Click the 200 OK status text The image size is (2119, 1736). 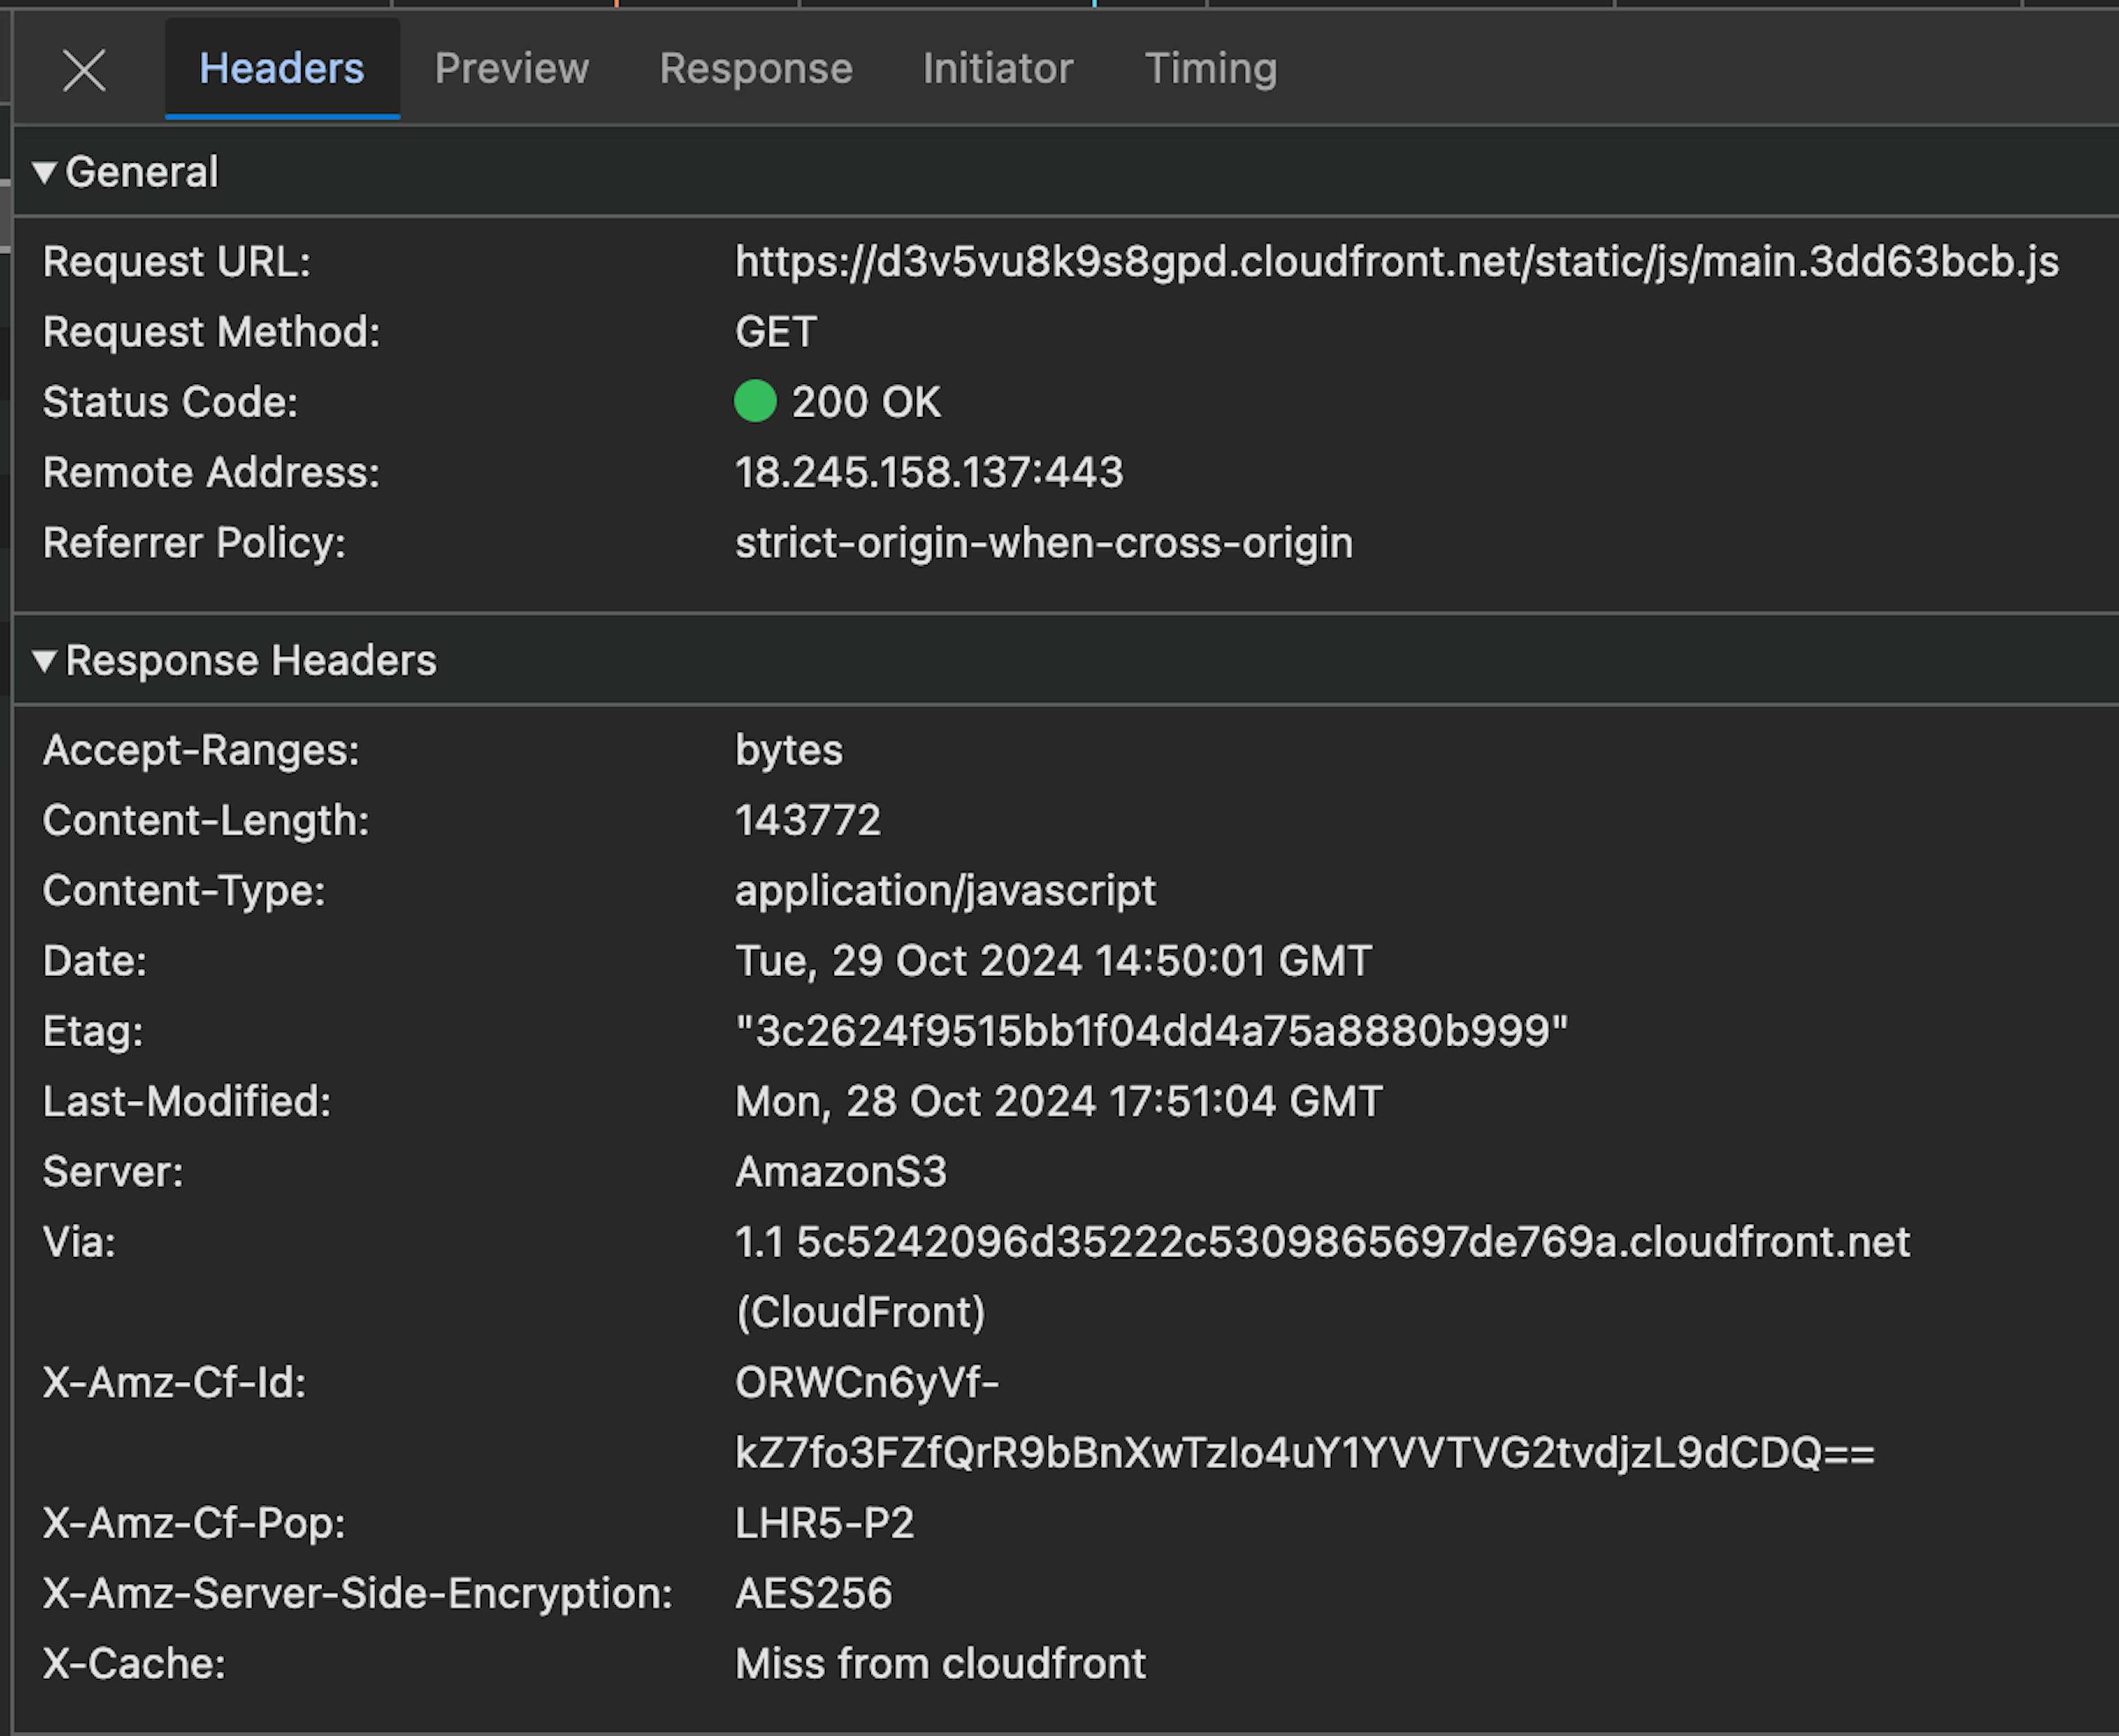click(x=866, y=402)
